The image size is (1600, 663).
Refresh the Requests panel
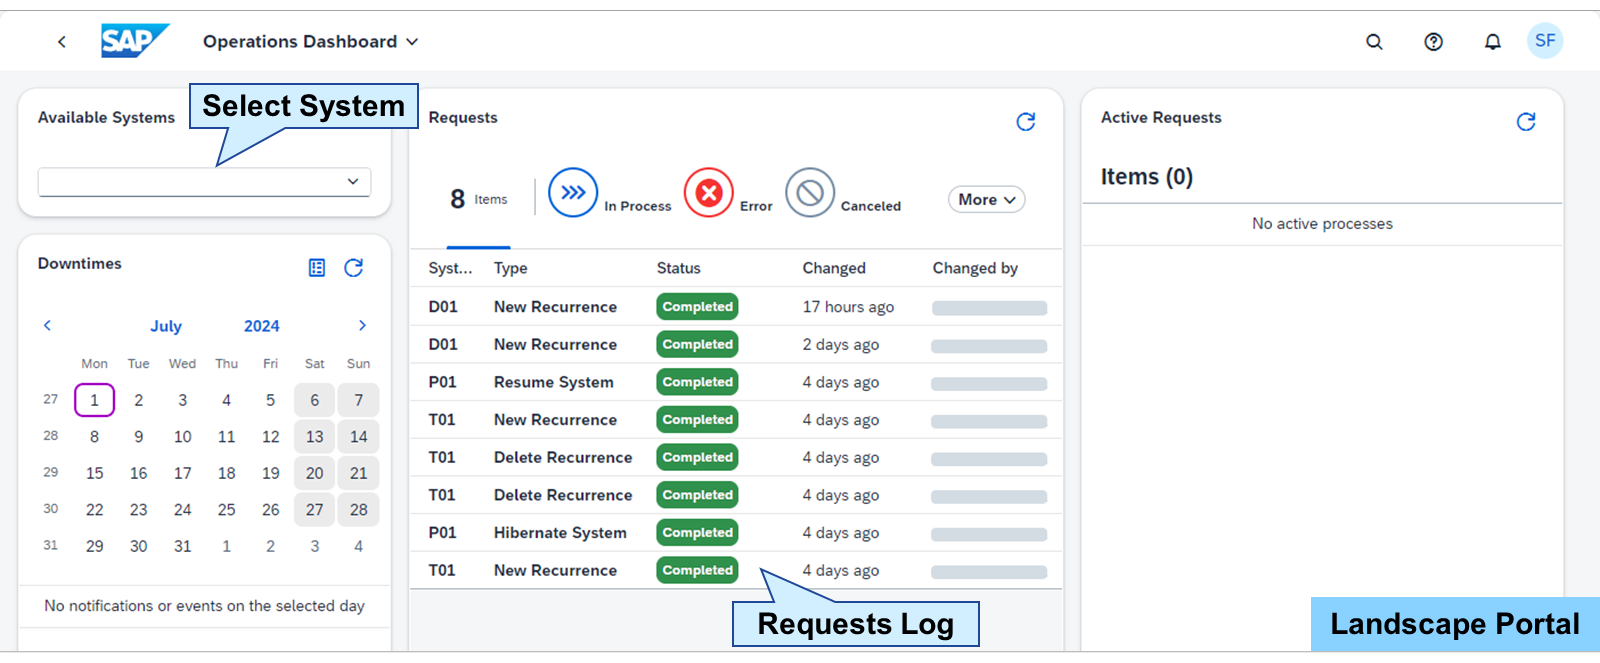pyautogui.click(x=1025, y=122)
